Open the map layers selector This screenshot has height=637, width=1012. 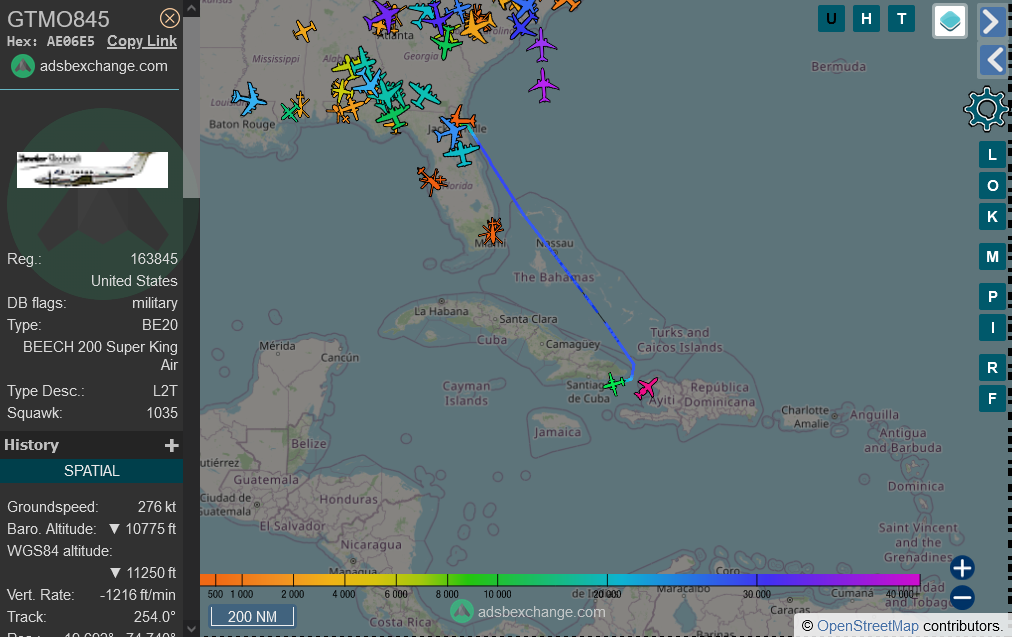(x=950, y=21)
